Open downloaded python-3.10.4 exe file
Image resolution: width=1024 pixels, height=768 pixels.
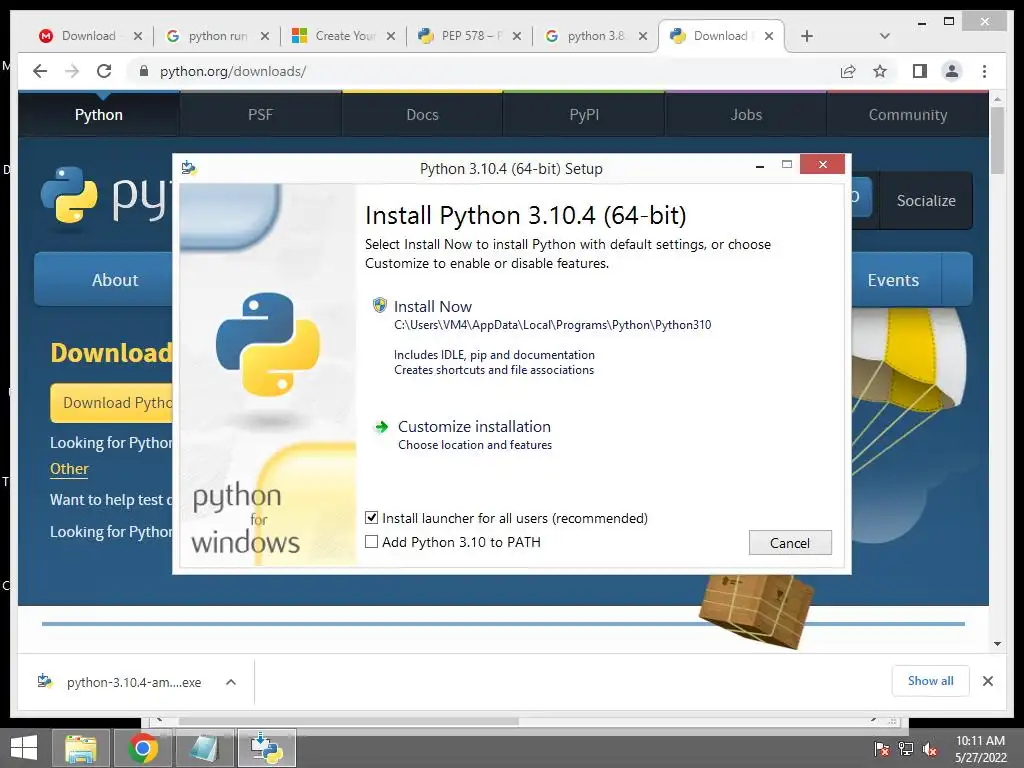click(133, 682)
